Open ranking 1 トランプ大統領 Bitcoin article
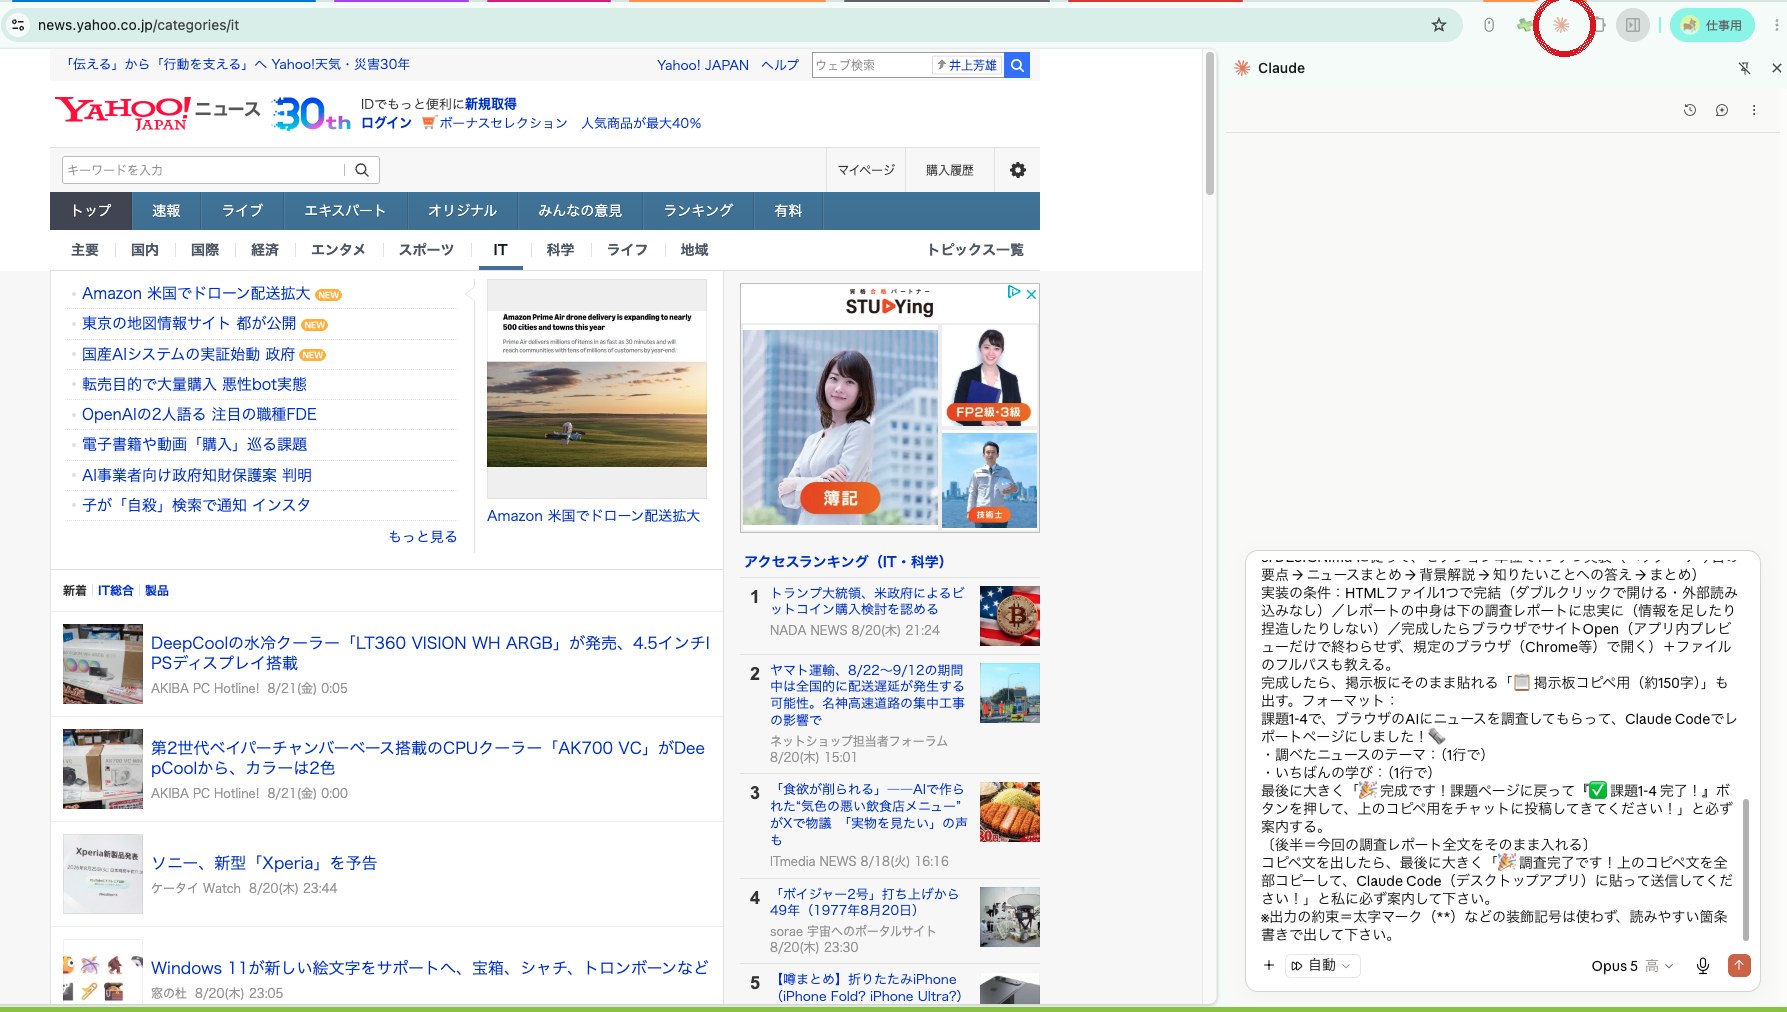 (867, 601)
